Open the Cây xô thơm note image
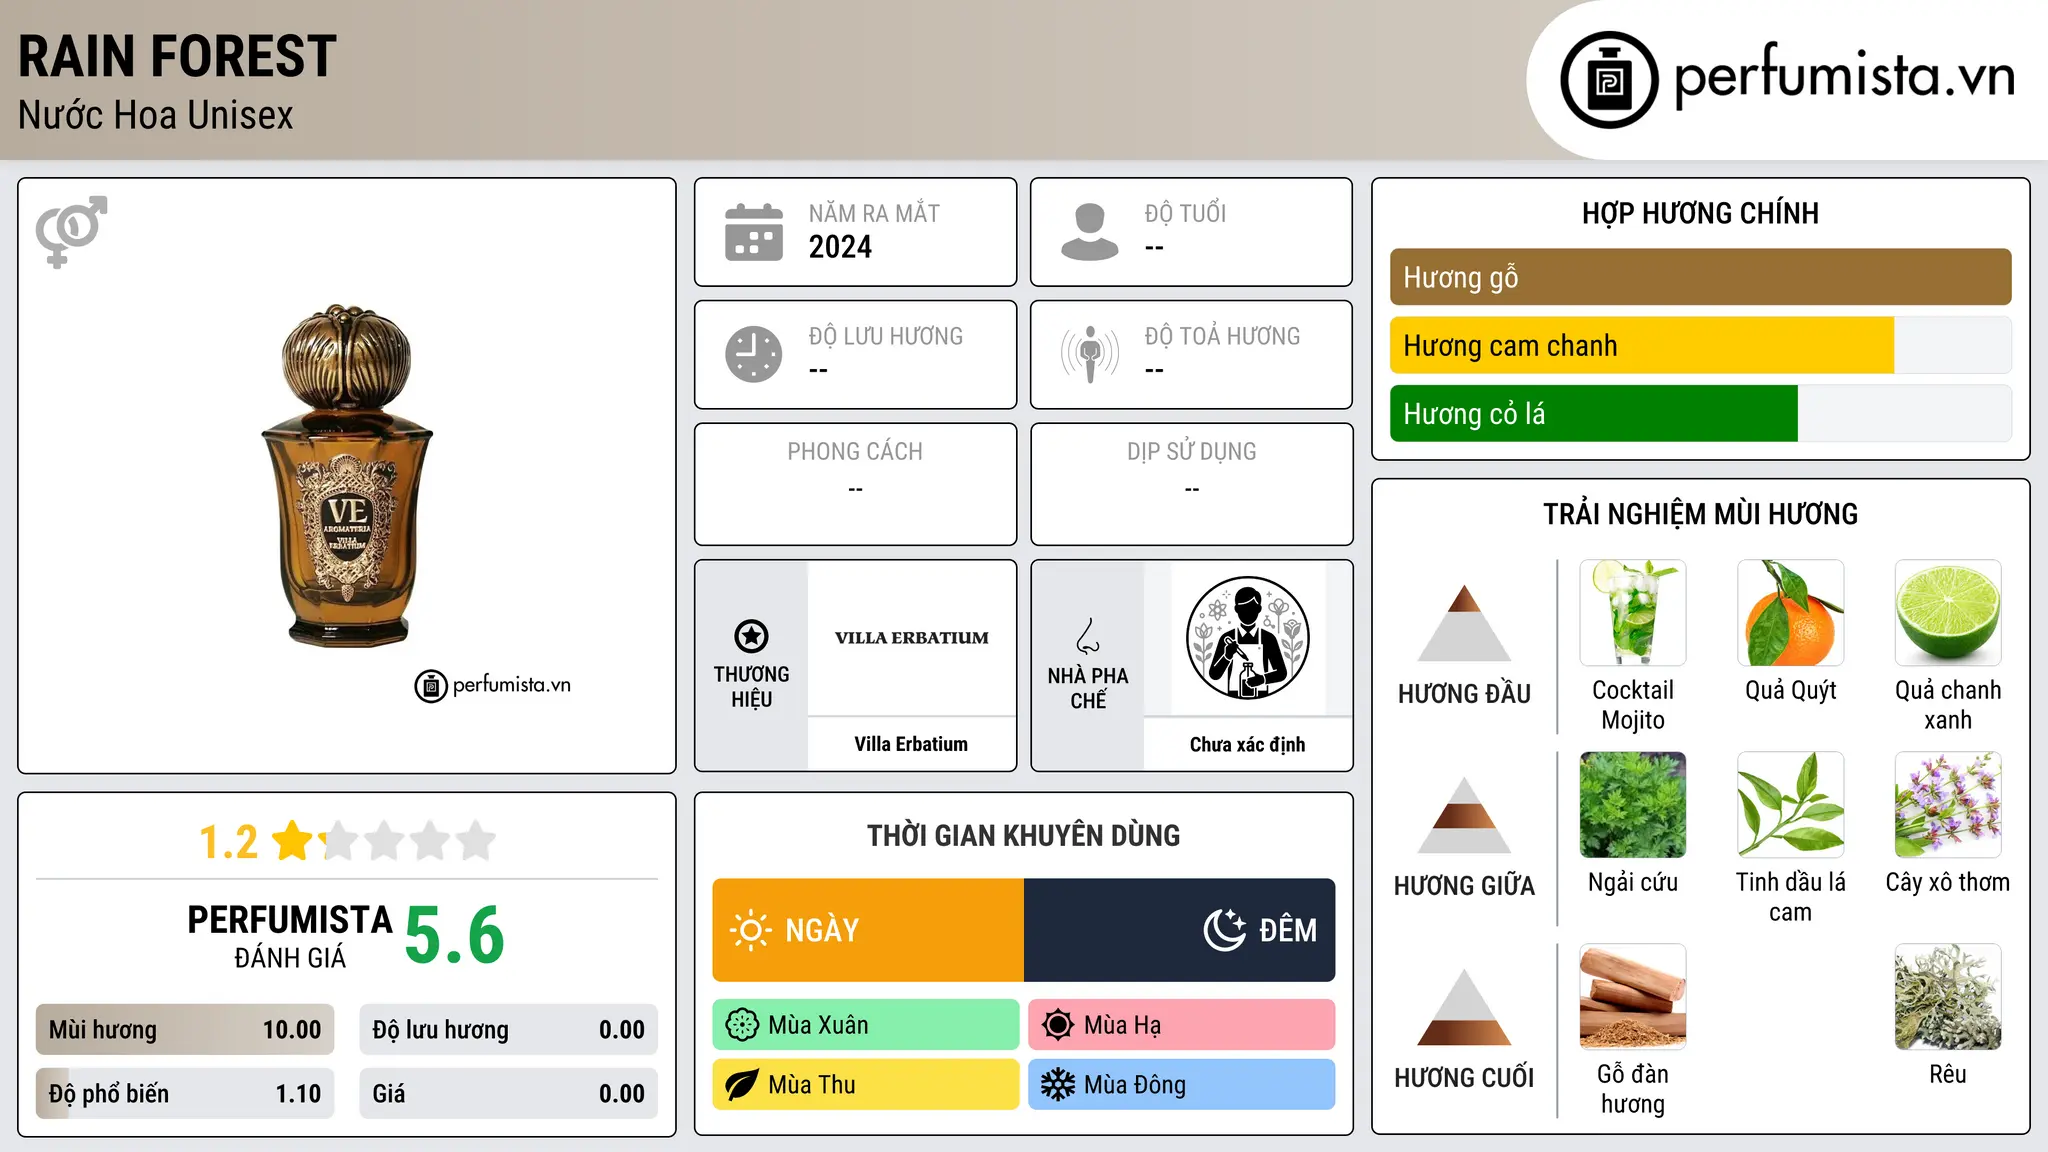The height and width of the screenshot is (1152, 2048). point(1948,805)
